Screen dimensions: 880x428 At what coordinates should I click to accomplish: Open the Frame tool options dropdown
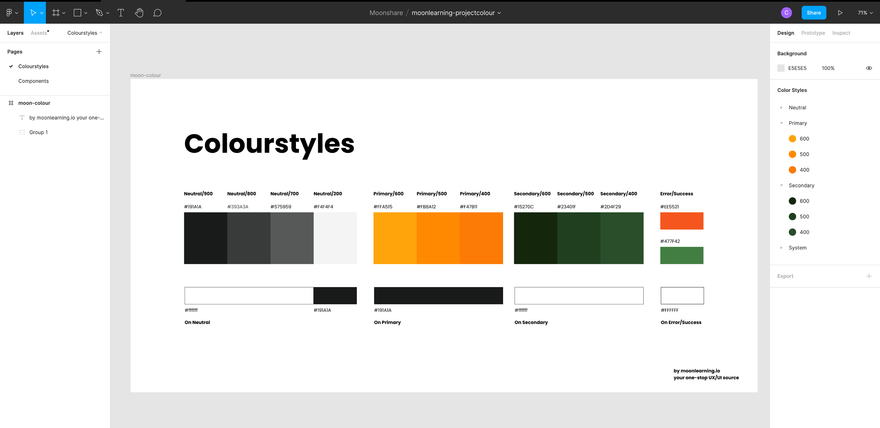click(x=63, y=13)
